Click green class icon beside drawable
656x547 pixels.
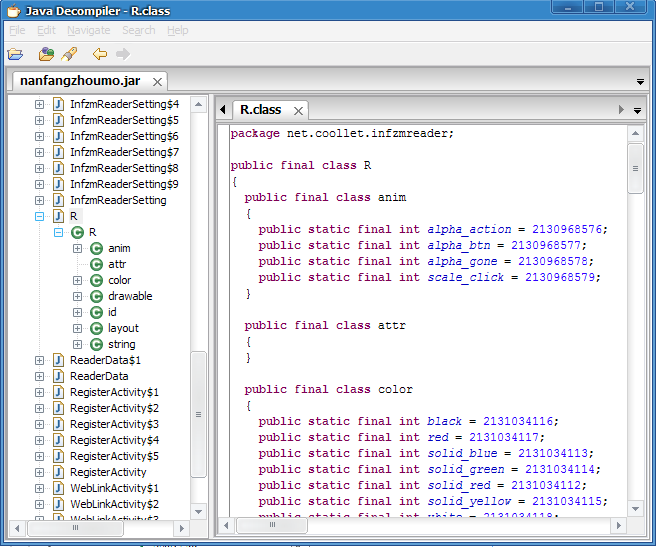click(97, 296)
